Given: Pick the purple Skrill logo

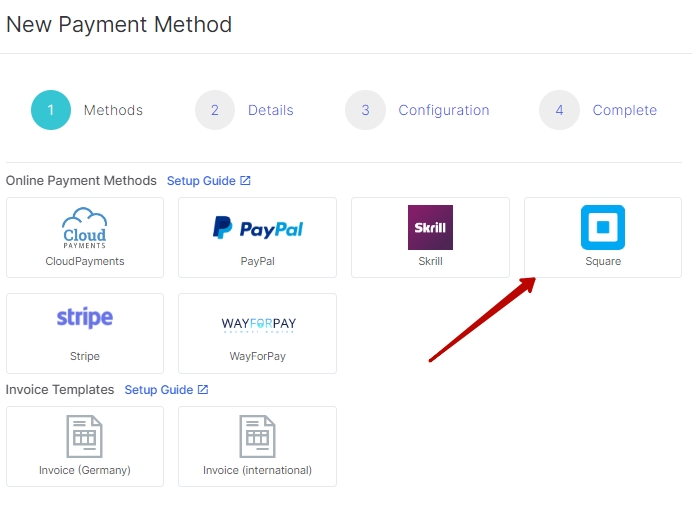Looking at the screenshot, I should point(430,227).
